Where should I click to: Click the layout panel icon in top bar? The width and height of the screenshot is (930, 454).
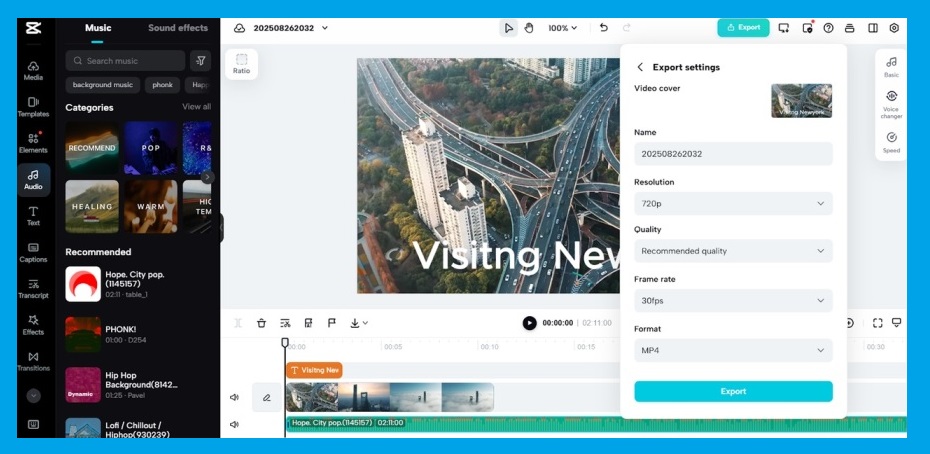pyautogui.click(x=872, y=28)
